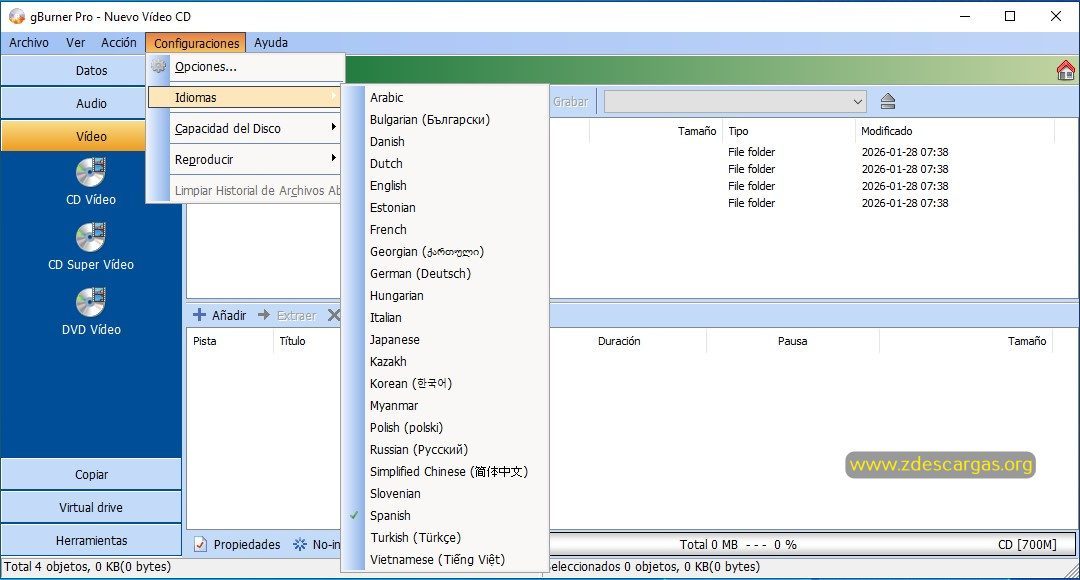The image size is (1080, 580).
Task: Click the eject drive icon
Action: point(888,102)
